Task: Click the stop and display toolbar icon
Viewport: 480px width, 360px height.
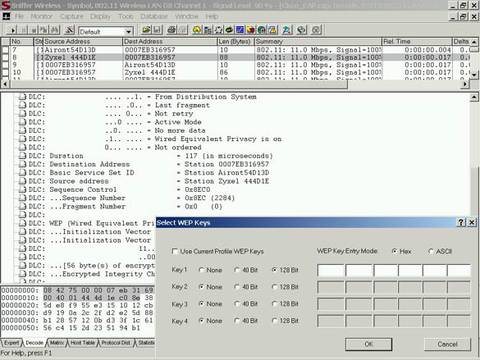Action: (x=44, y=30)
